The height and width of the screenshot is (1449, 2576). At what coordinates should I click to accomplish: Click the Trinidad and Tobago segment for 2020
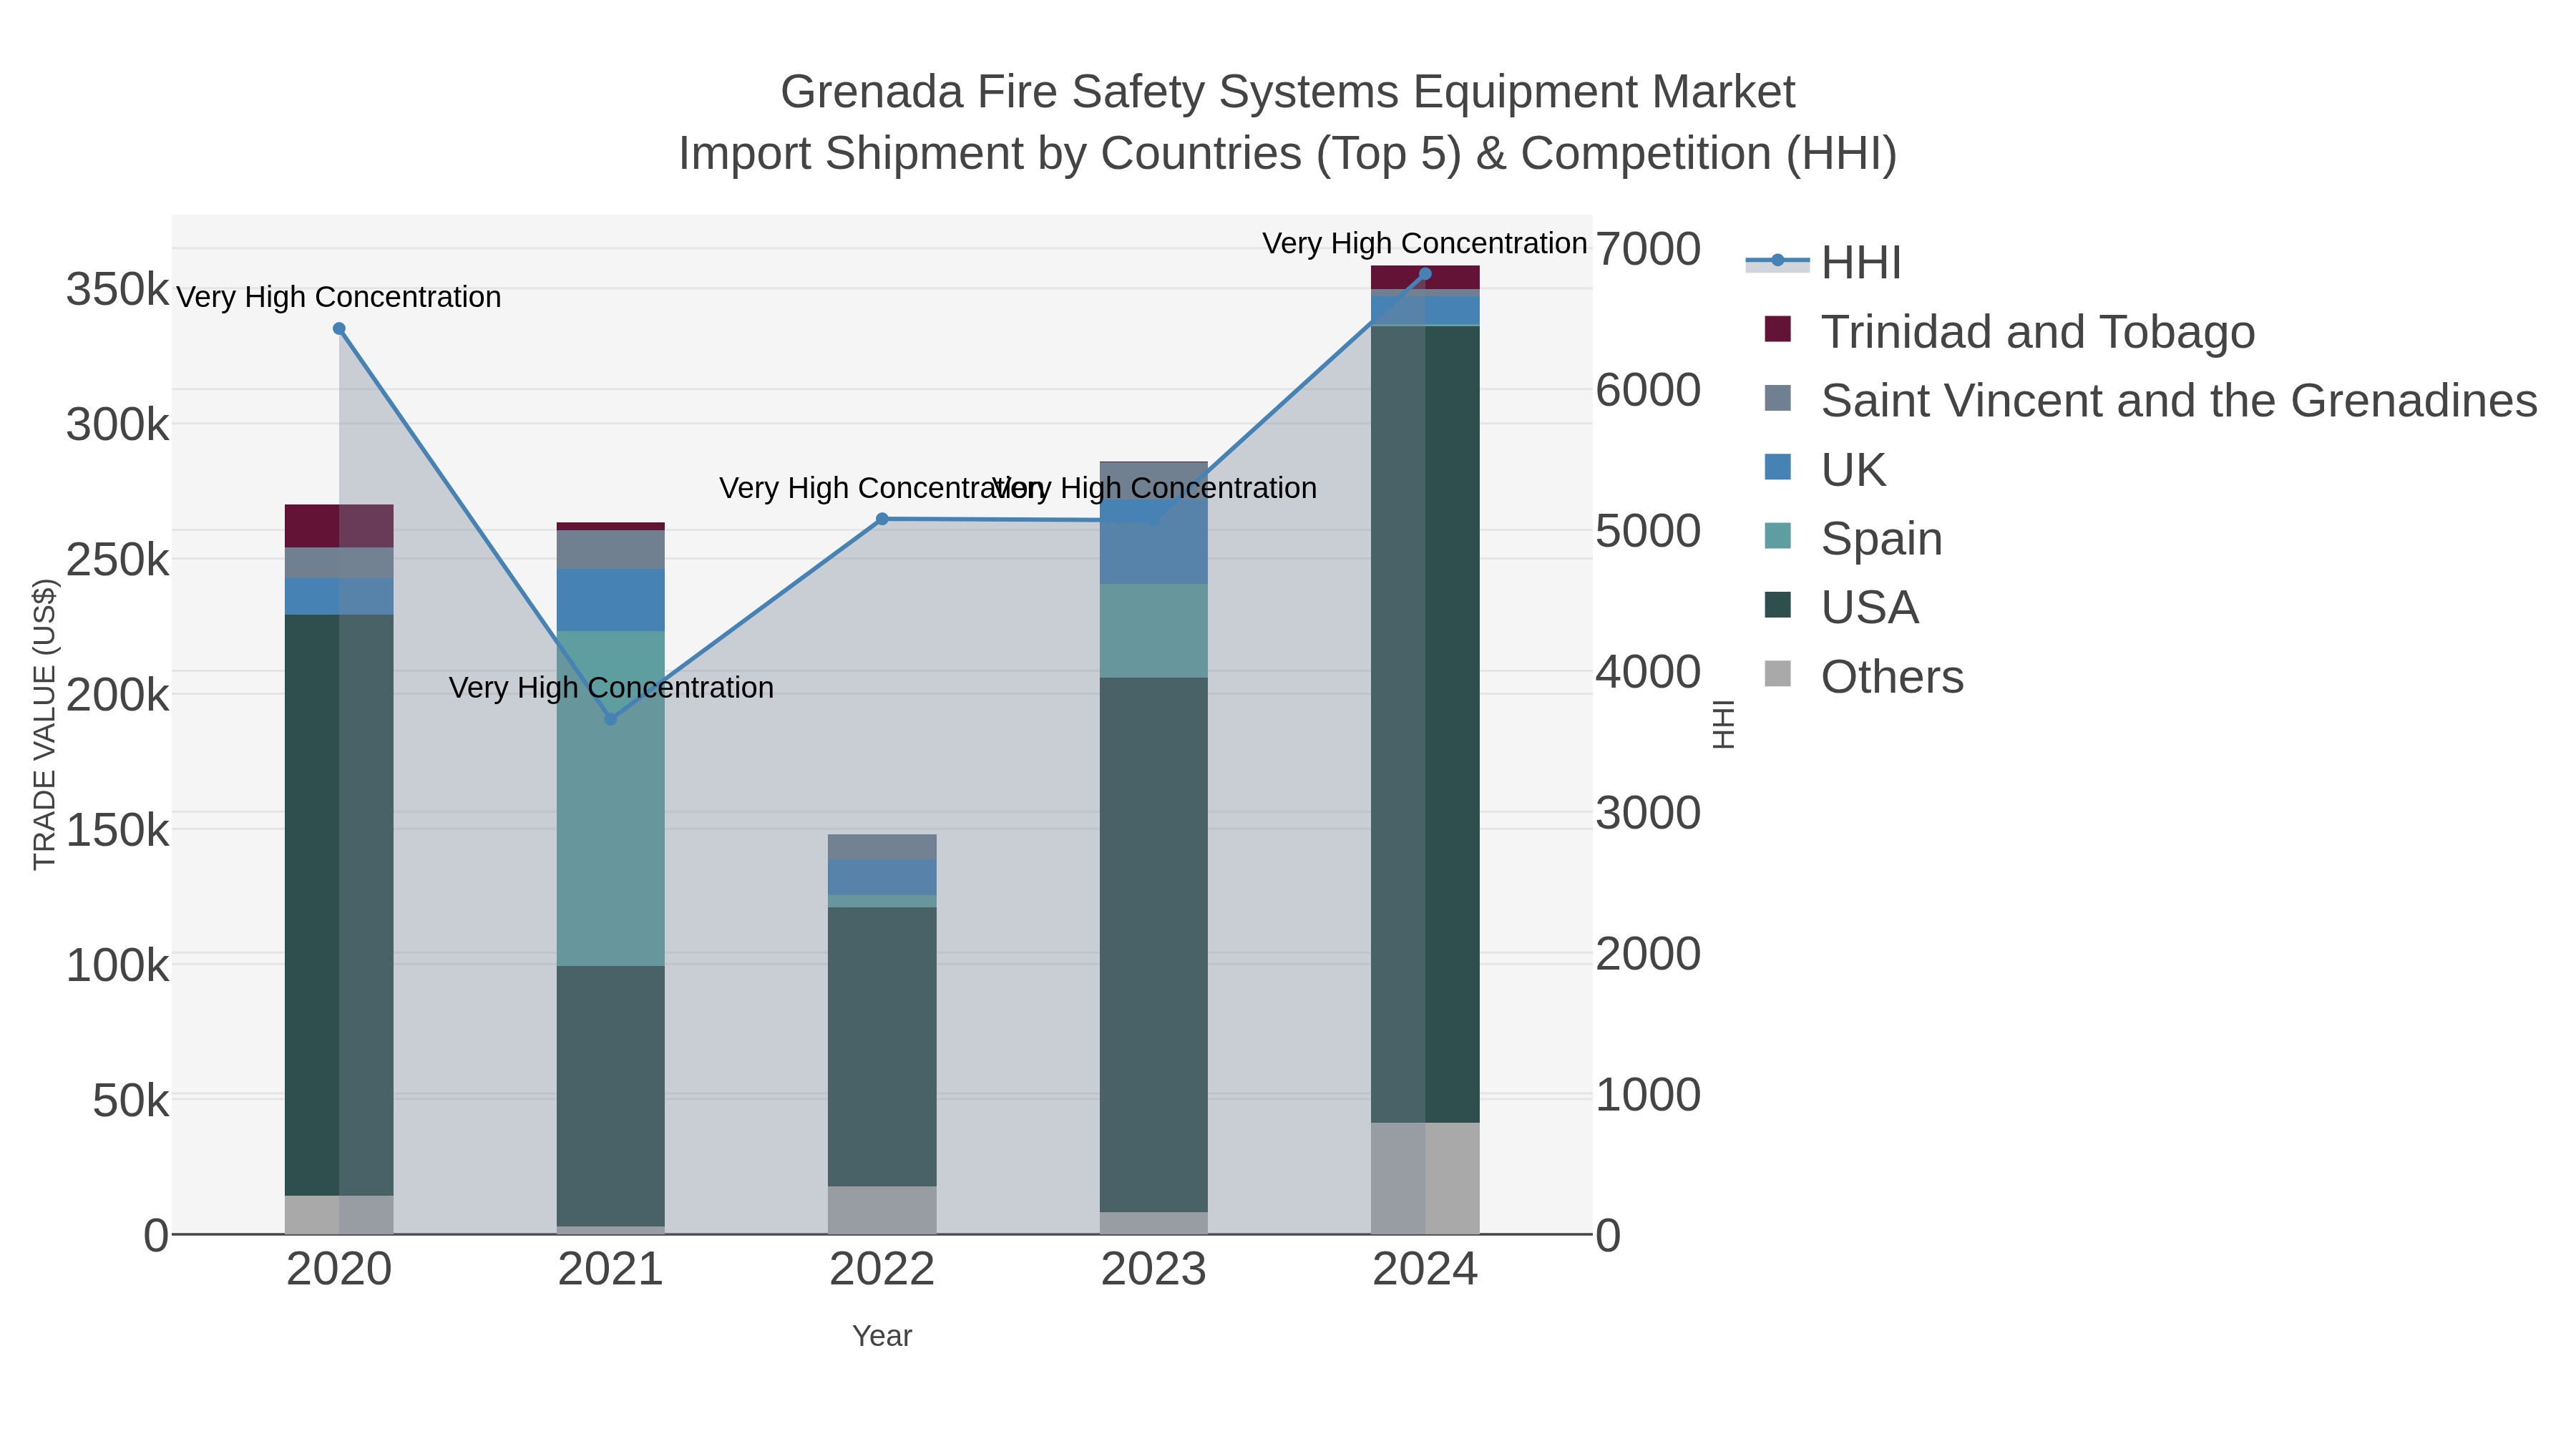point(339,526)
